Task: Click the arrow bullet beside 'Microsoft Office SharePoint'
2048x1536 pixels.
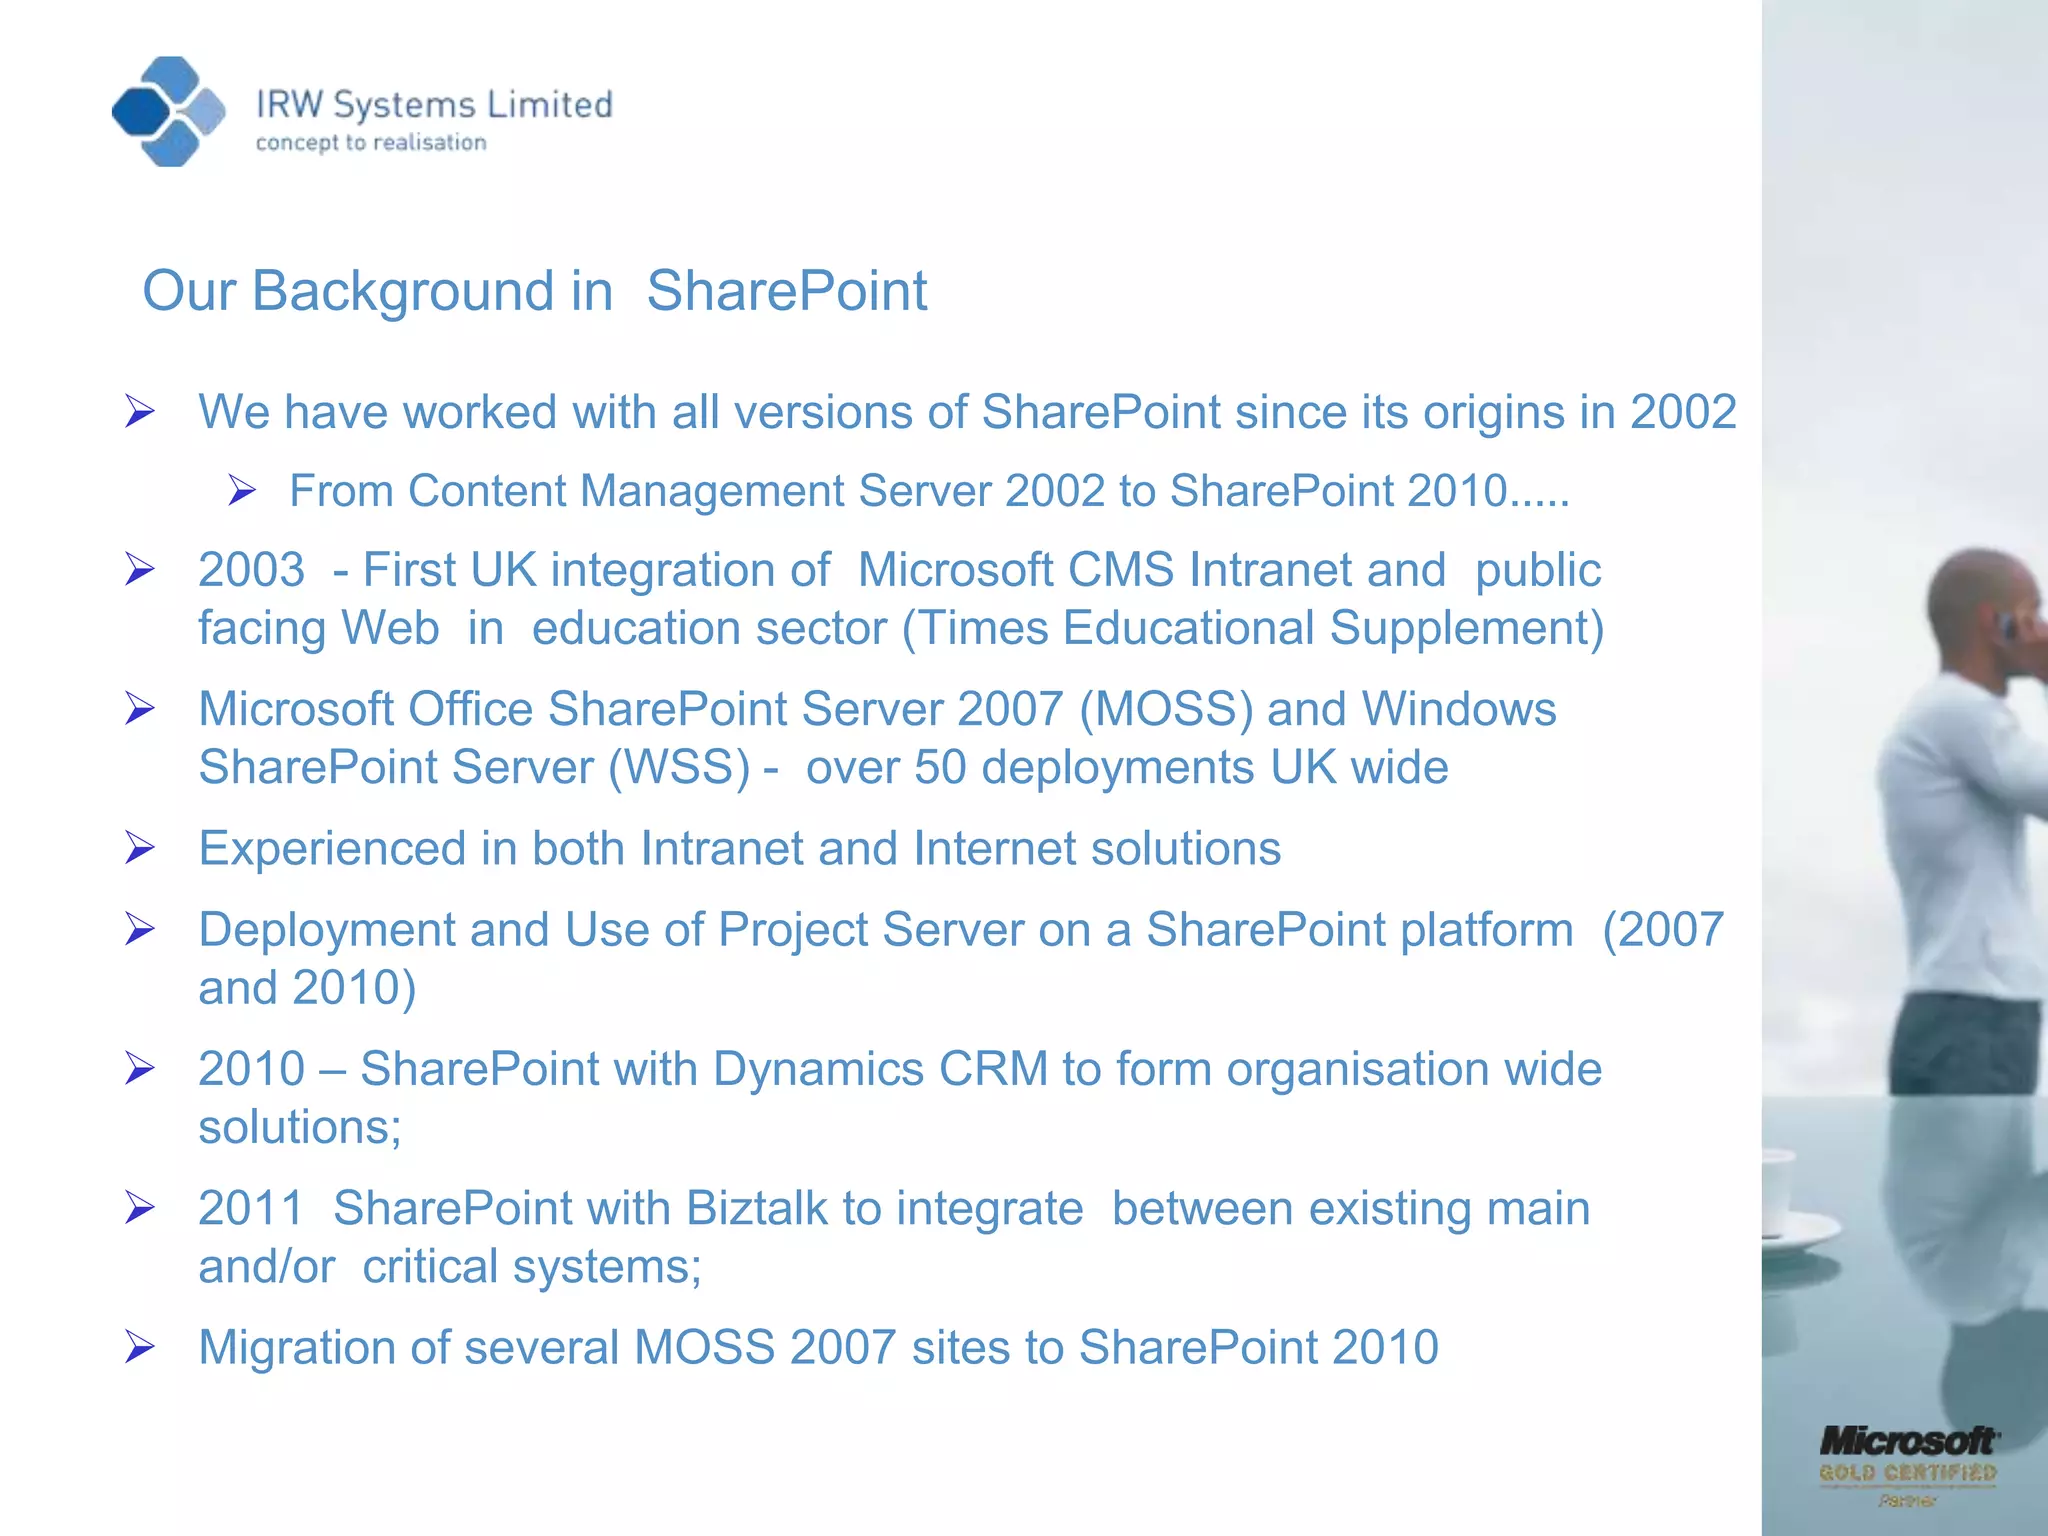Action: click(x=140, y=709)
